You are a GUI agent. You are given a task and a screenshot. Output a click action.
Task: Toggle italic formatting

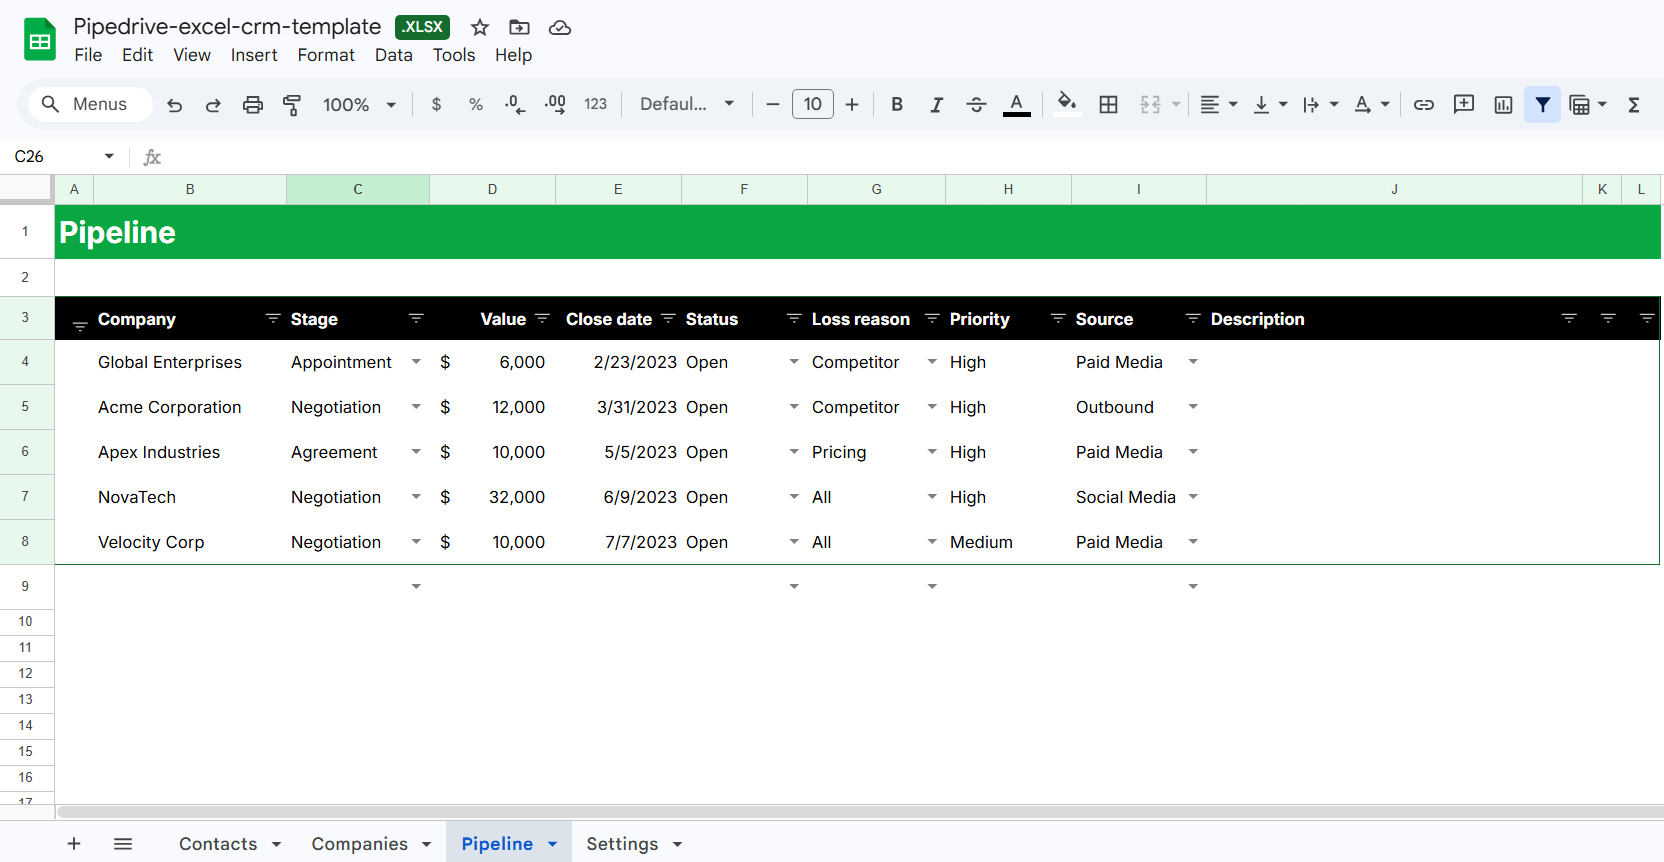coord(936,104)
